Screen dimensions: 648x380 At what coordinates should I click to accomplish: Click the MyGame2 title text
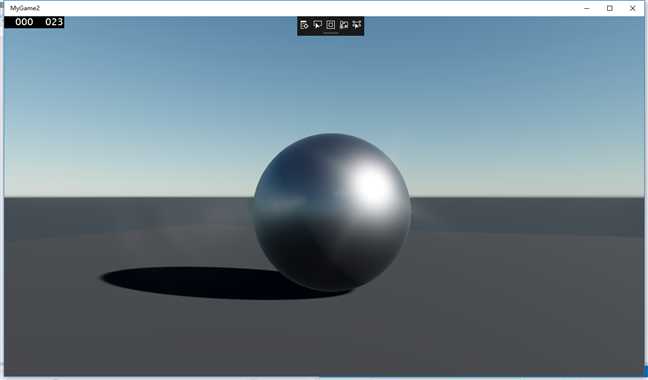click(25, 8)
